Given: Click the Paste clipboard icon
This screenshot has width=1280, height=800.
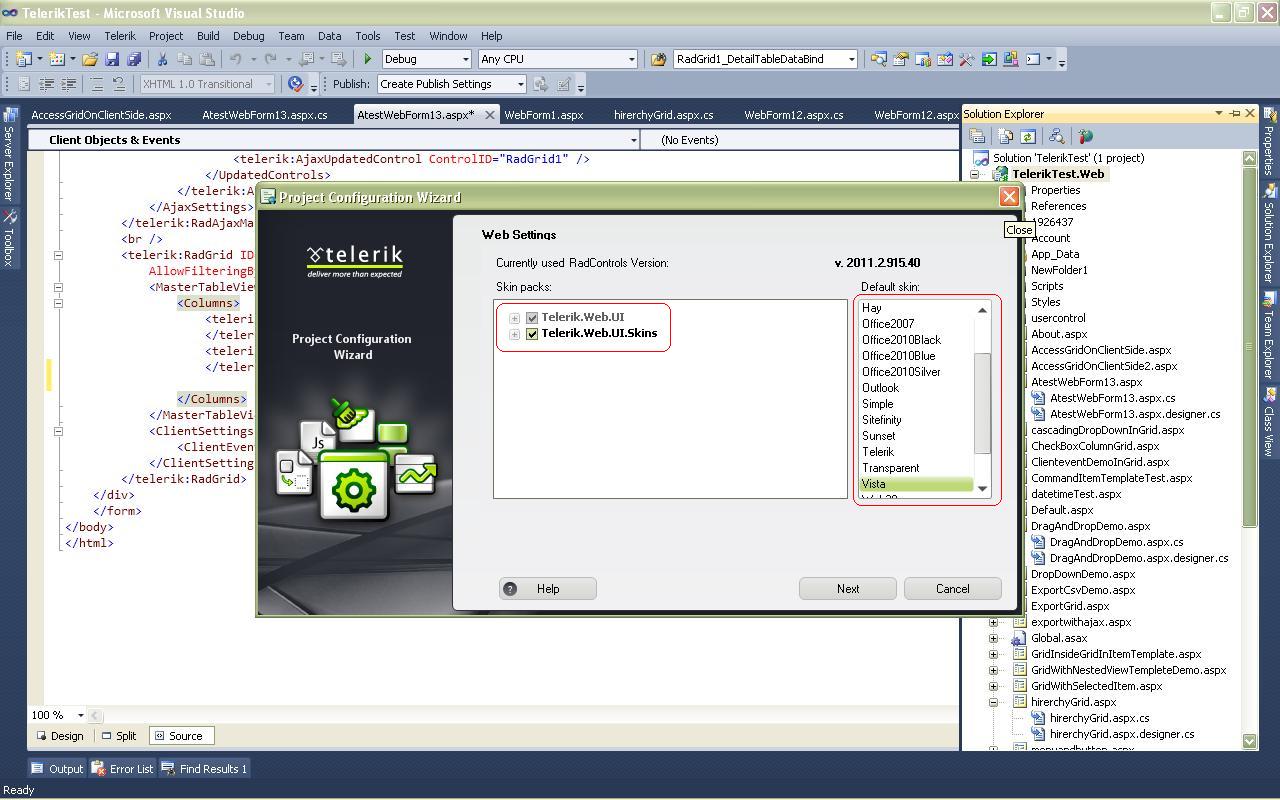Looking at the screenshot, I should 207,59.
